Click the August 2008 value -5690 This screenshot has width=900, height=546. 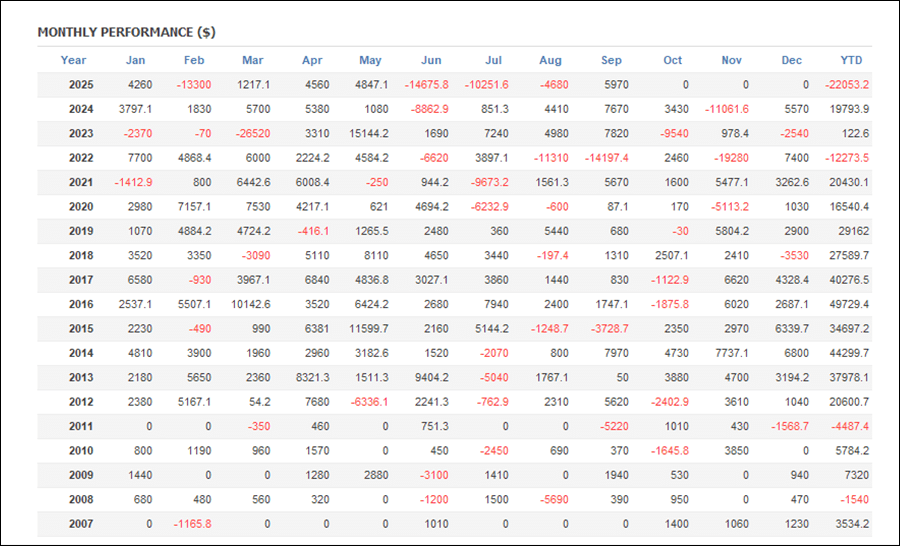click(554, 499)
